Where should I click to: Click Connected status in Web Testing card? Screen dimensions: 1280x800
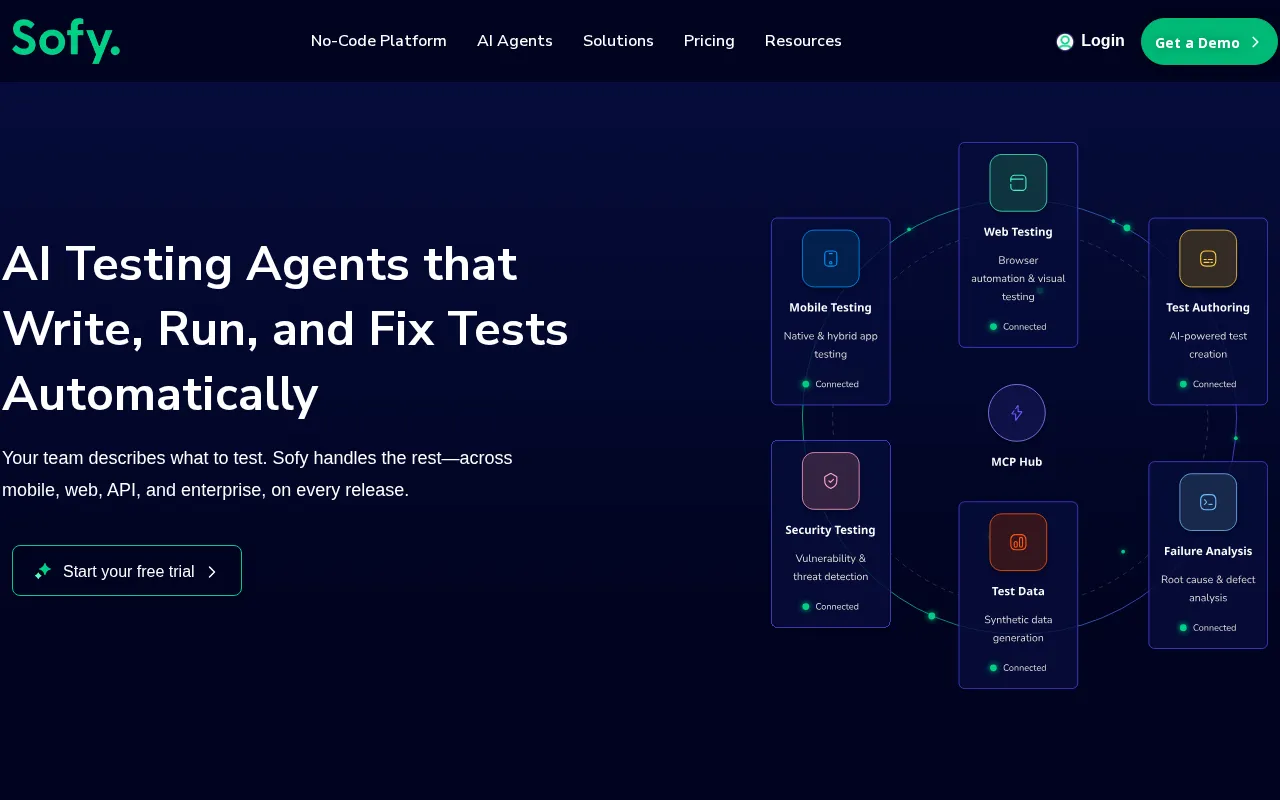pos(1018,327)
